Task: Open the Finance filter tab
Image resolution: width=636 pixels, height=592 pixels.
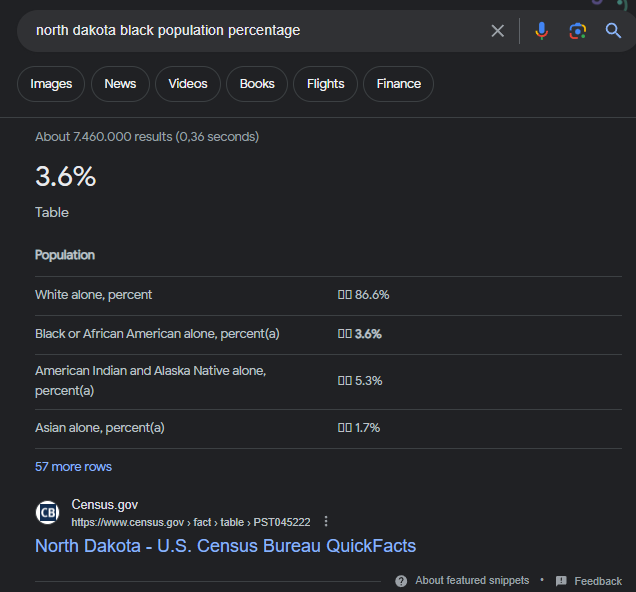Action: pos(398,84)
